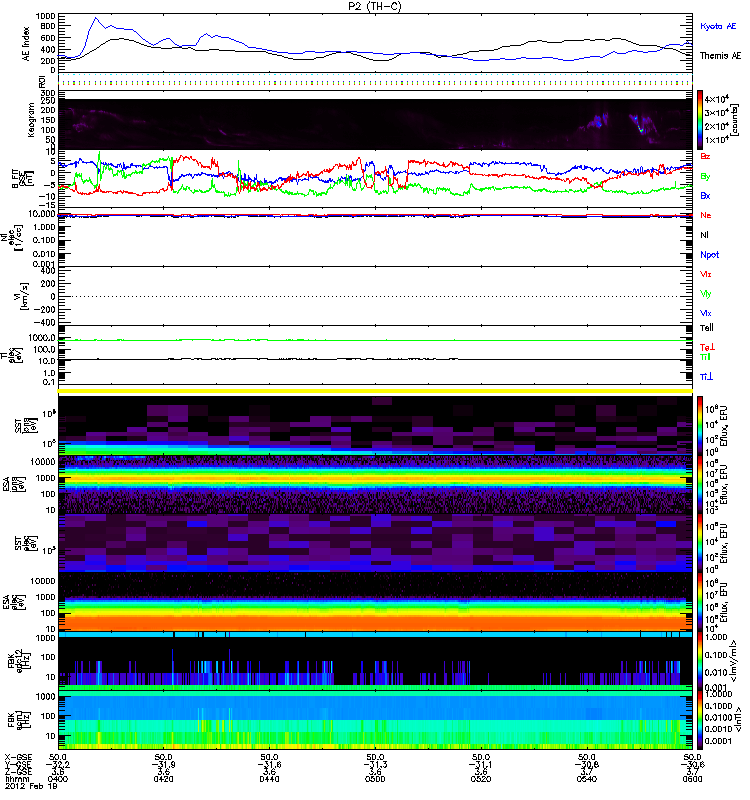Click the blue Bx legend label
The height and width of the screenshot is (800, 750).
point(705,195)
